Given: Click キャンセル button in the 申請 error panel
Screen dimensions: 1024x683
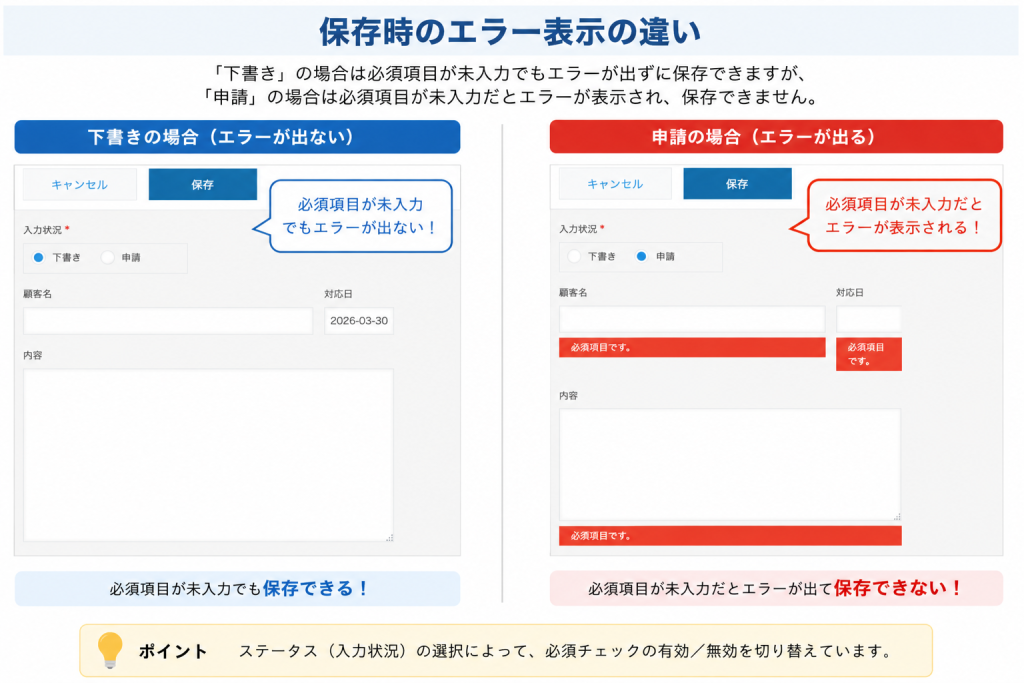Looking at the screenshot, I should click(x=615, y=184).
